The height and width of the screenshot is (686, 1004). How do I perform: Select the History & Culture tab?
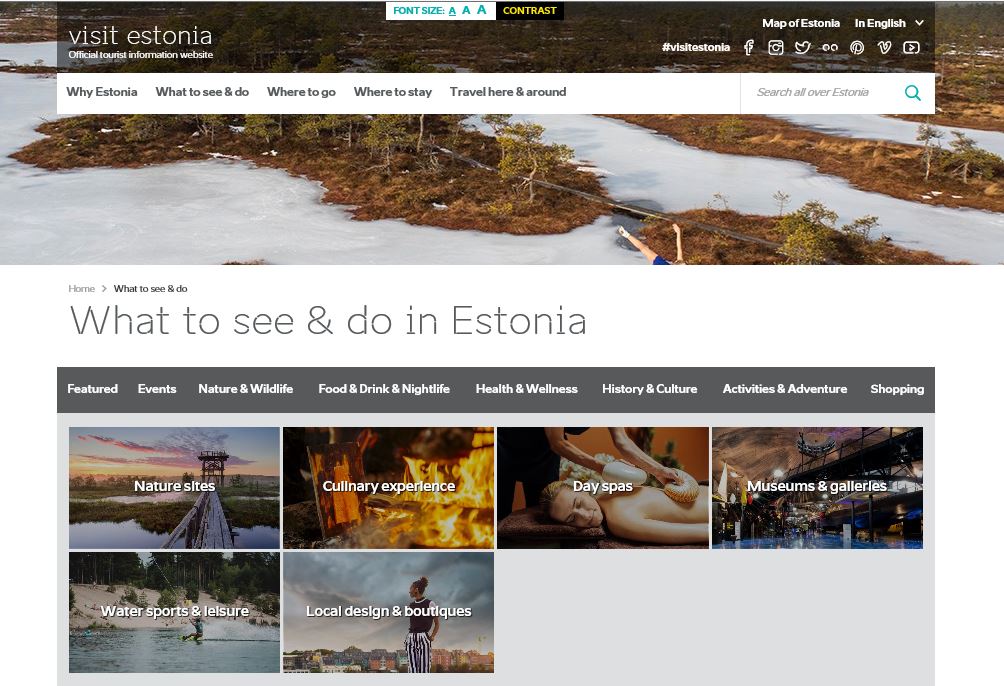pos(649,389)
